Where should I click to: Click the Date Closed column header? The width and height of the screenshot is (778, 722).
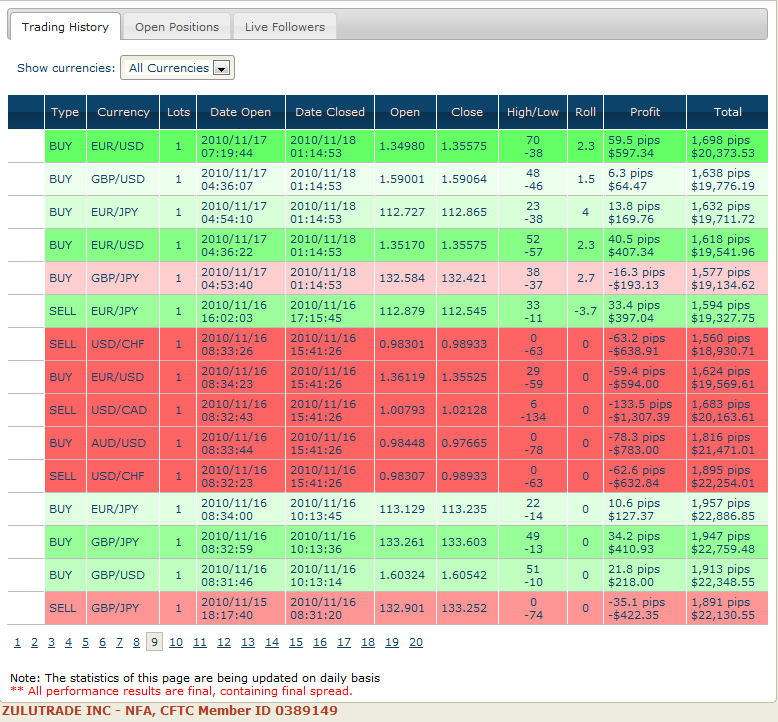click(x=330, y=112)
